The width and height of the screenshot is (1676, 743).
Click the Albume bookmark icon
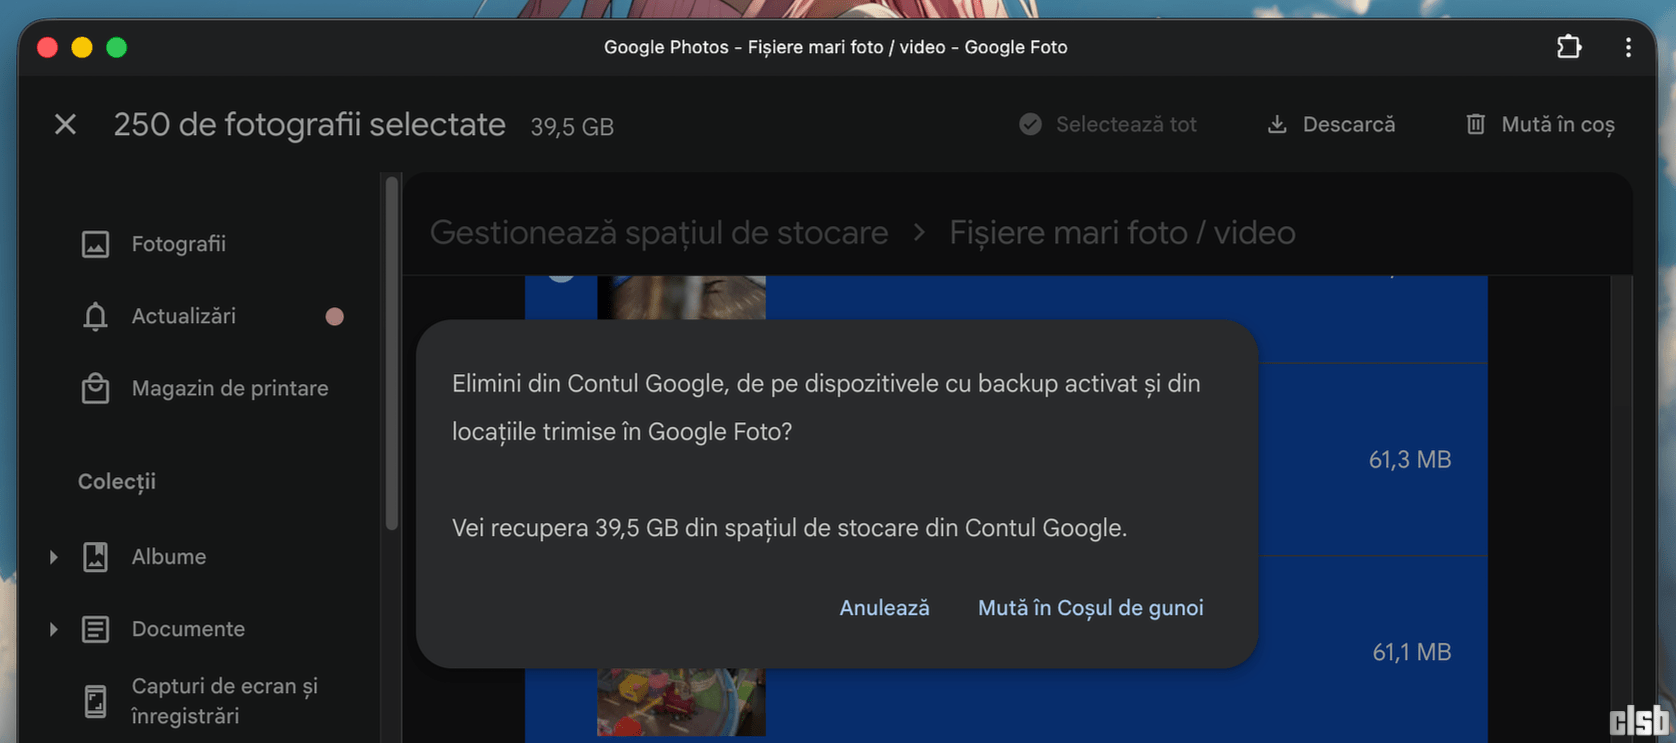pyautogui.click(x=95, y=557)
